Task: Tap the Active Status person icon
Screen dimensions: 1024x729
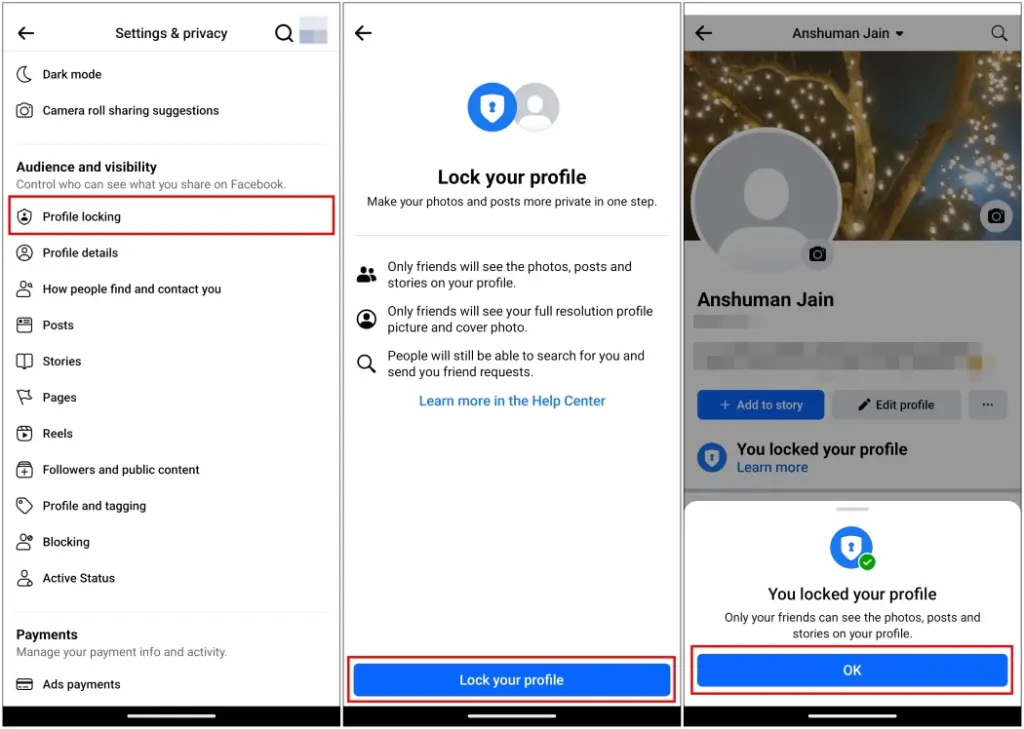Action: [x=24, y=578]
